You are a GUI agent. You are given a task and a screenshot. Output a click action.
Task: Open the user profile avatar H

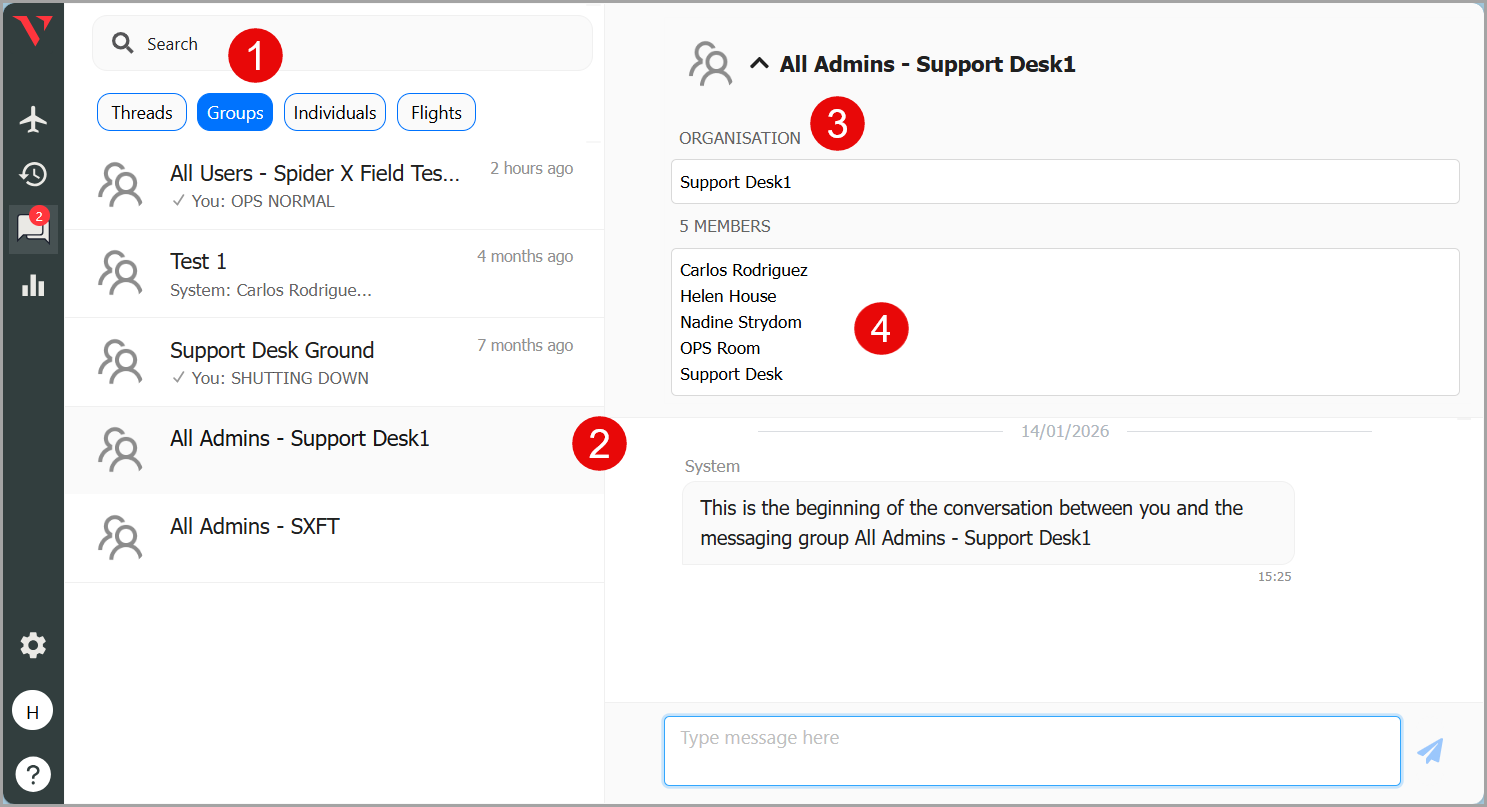(33, 712)
